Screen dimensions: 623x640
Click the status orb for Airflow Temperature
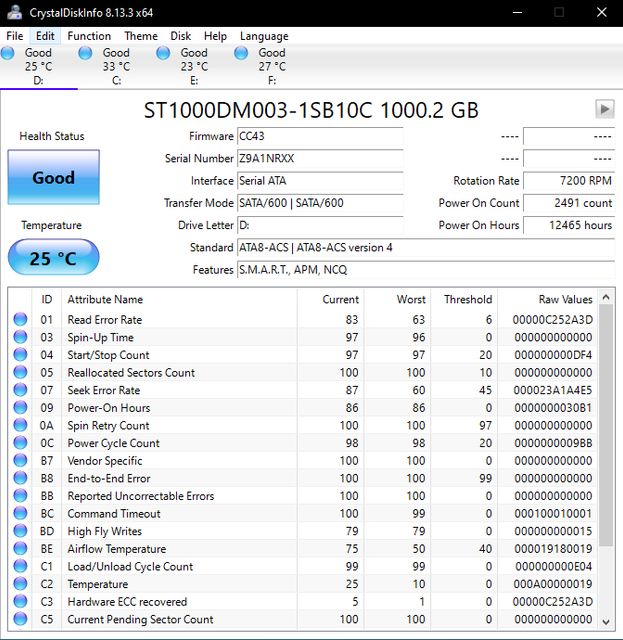tap(20, 548)
